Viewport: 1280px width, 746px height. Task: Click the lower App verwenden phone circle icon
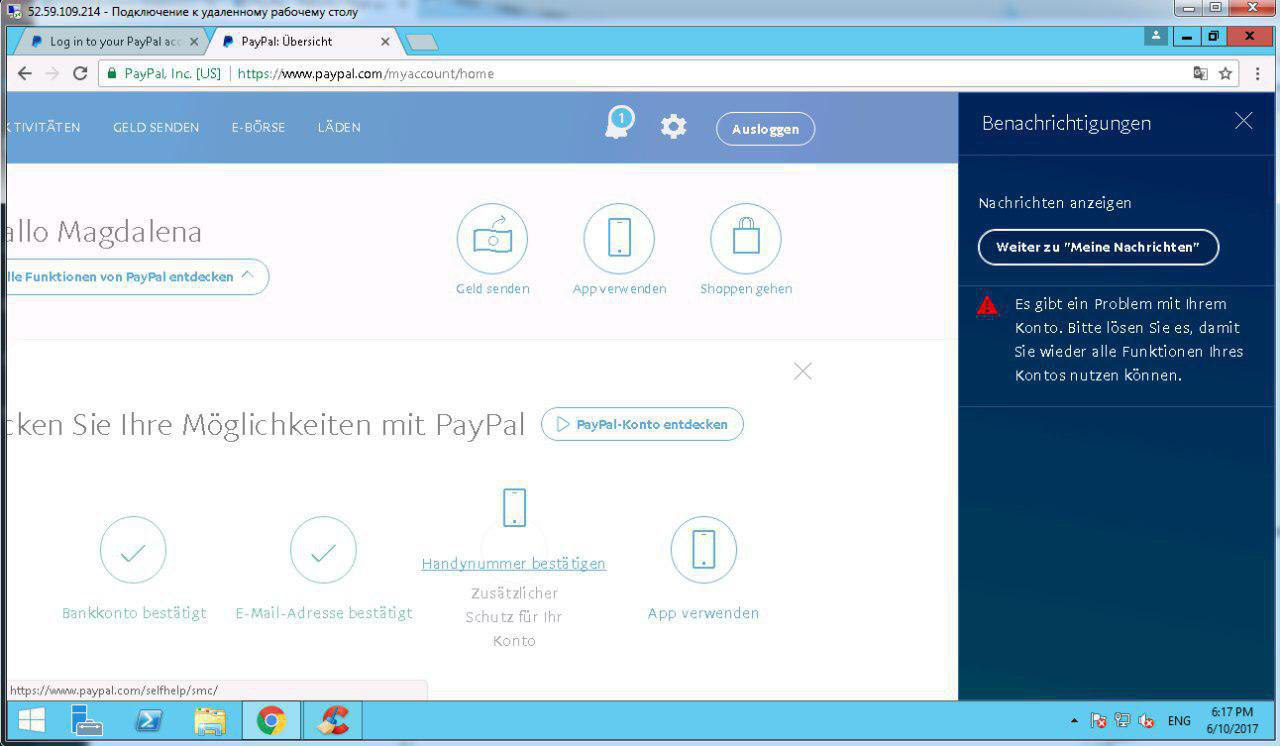(x=703, y=550)
